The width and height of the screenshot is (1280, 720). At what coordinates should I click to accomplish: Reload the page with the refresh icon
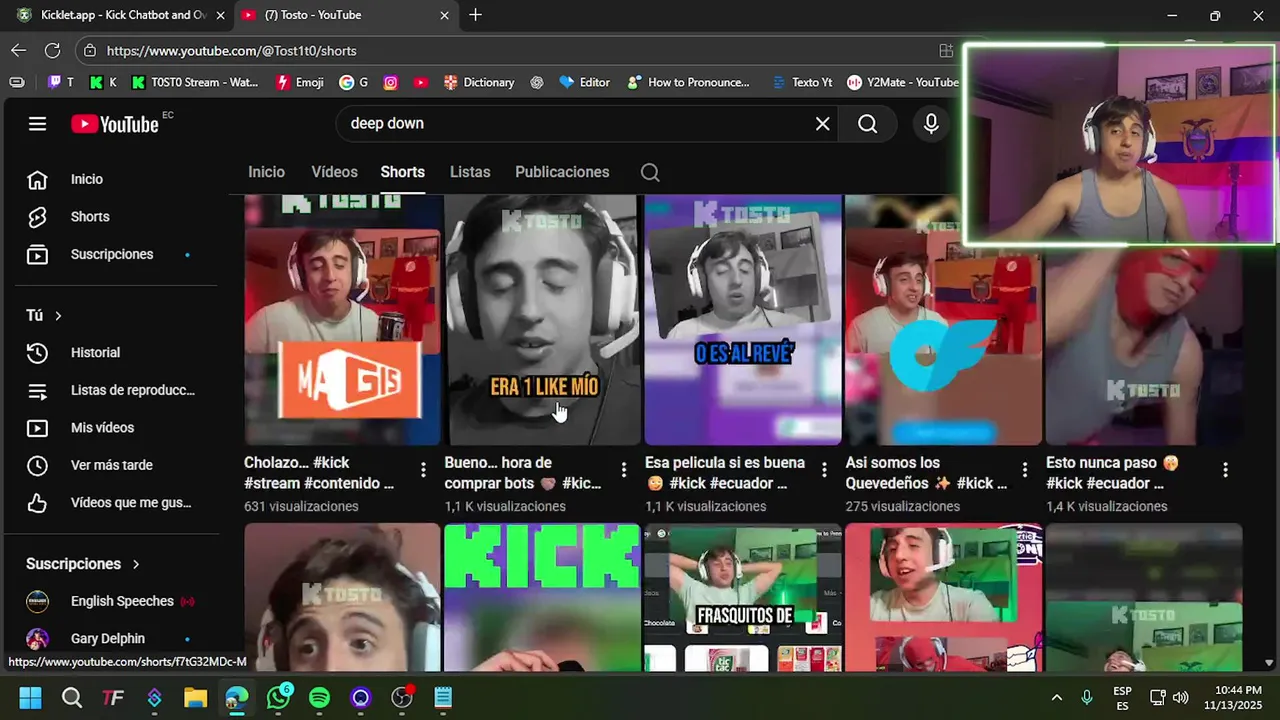tap(52, 50)
